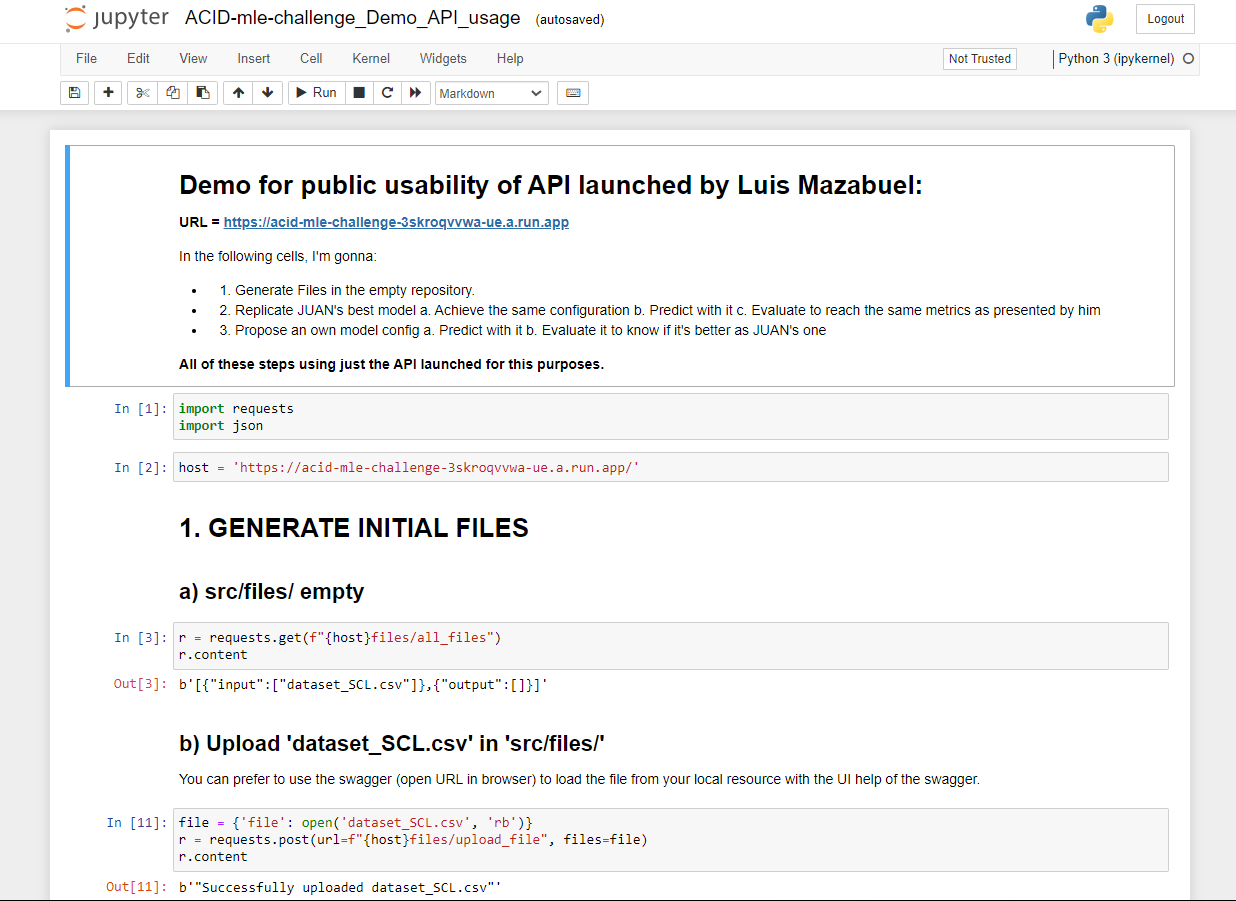This screenshot has height=901, width=1236.
Task: Cut the selected cell using scissors icon
Action: 141,92
